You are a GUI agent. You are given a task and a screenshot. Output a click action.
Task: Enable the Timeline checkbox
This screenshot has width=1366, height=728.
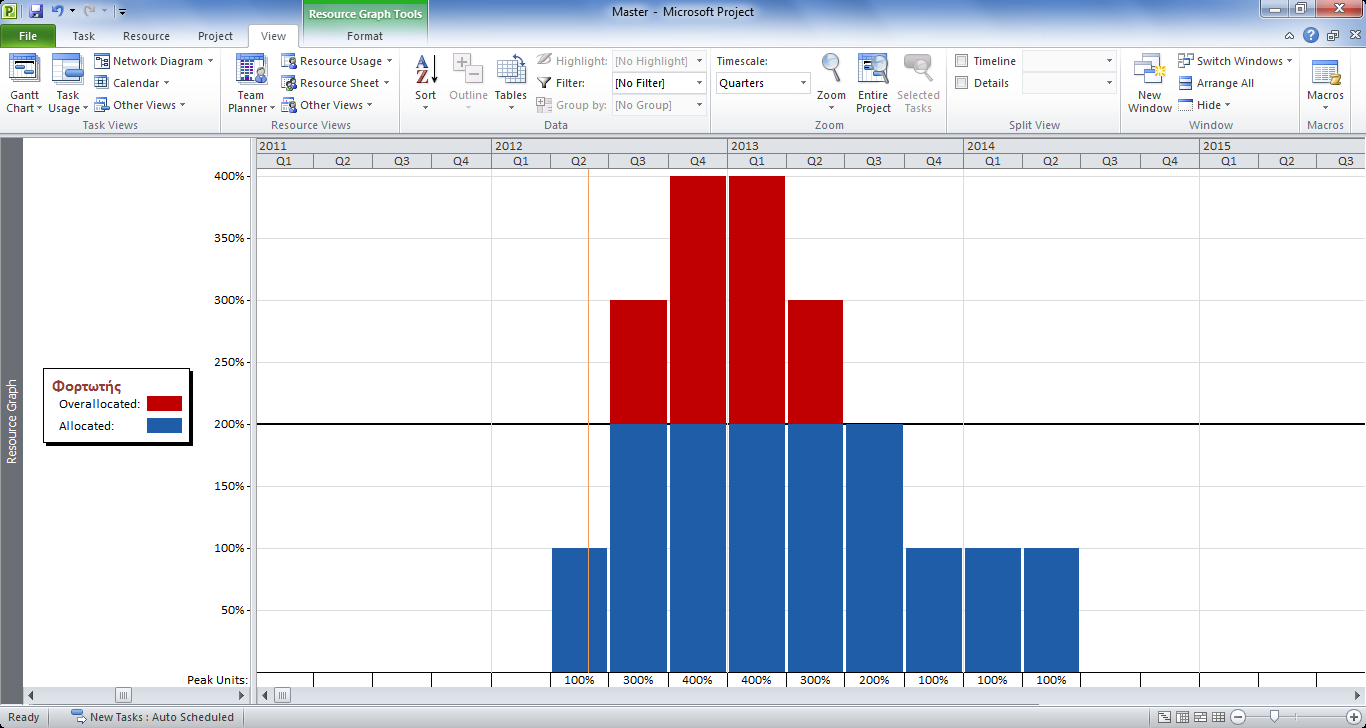pos(962,61)
